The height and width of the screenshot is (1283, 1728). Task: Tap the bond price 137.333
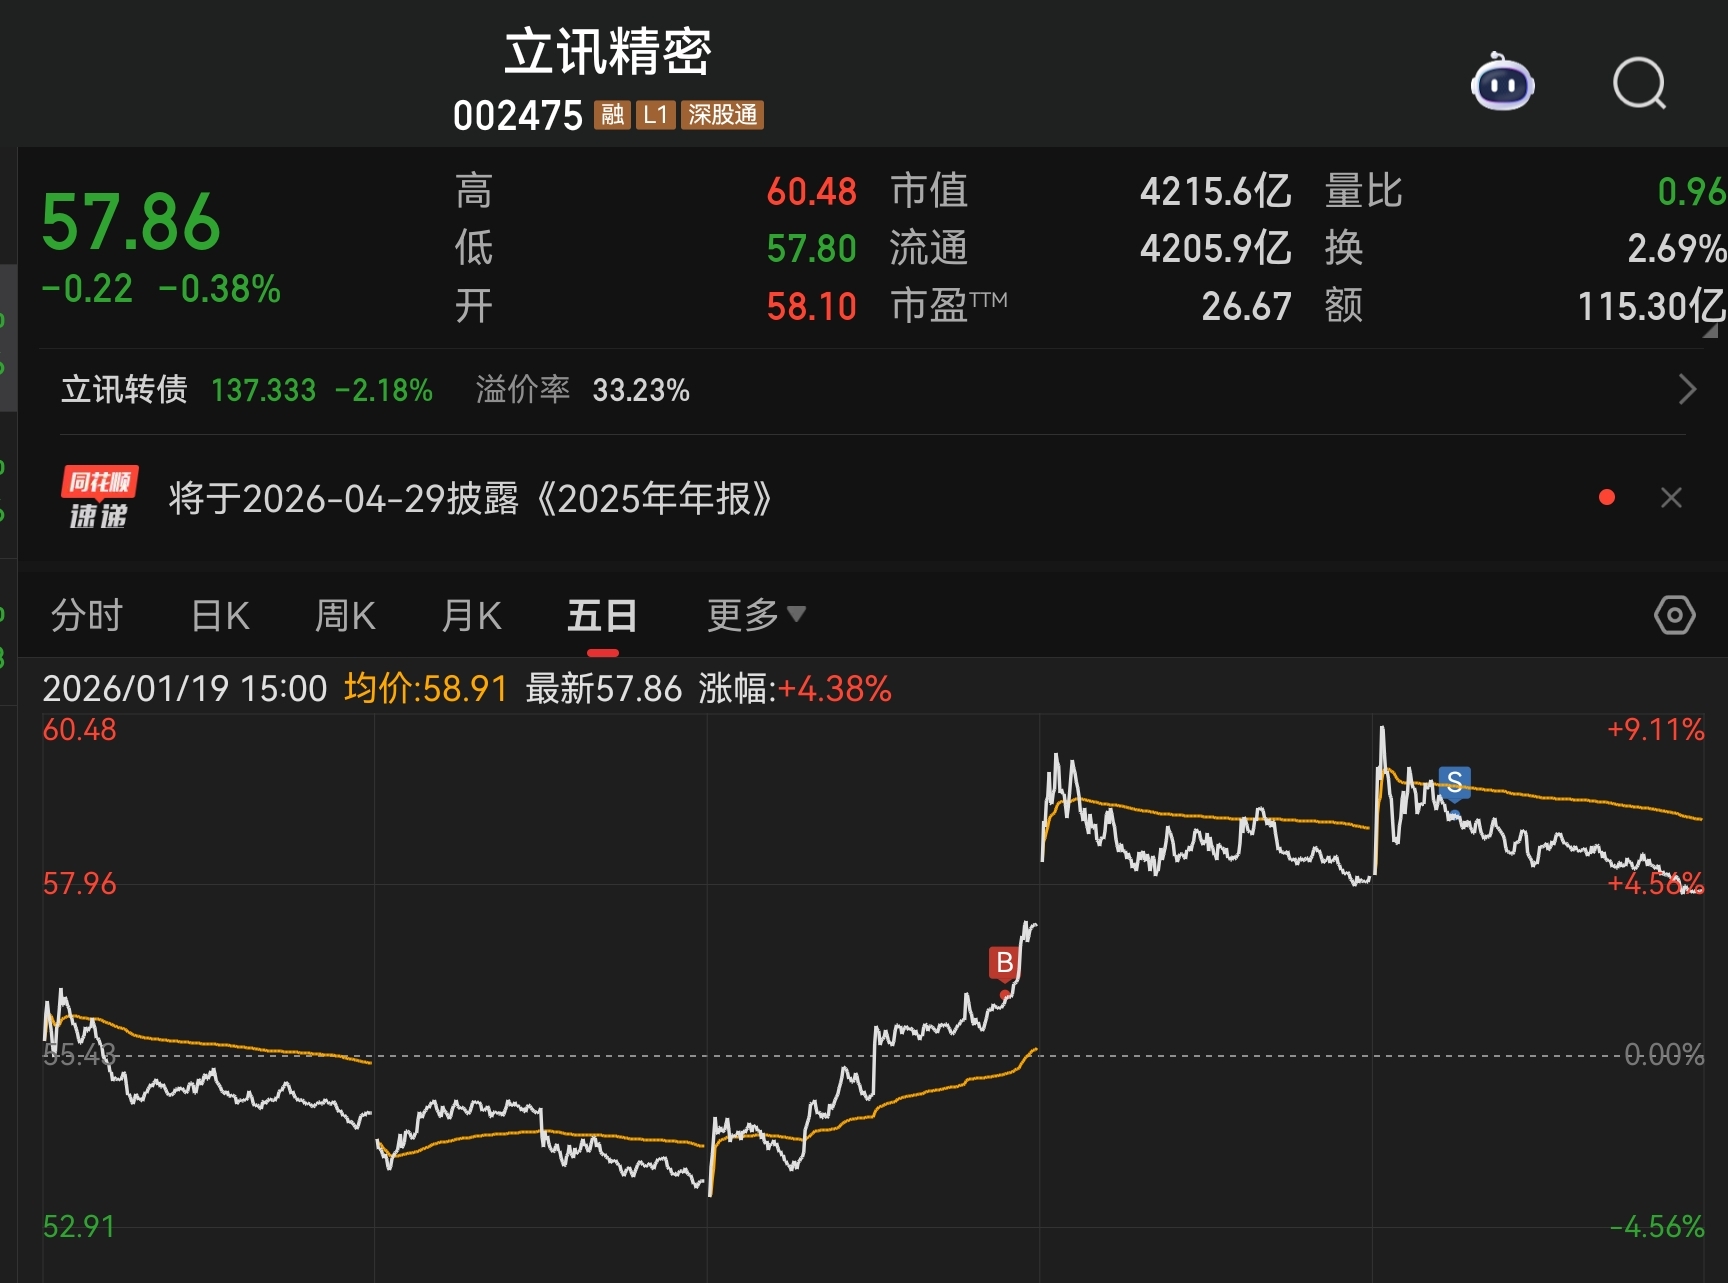coord(263,390)
